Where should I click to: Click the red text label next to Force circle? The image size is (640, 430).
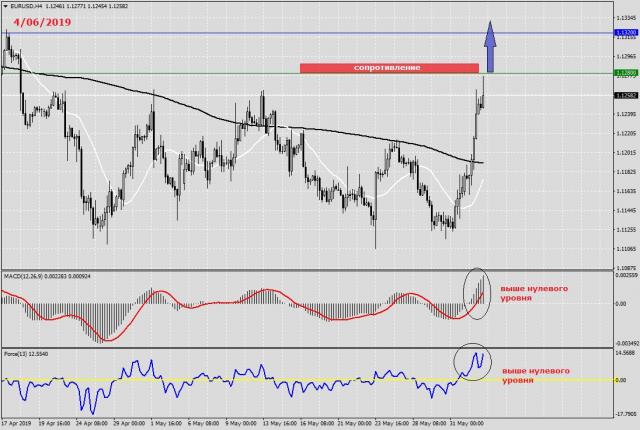(x=535, y=375)
